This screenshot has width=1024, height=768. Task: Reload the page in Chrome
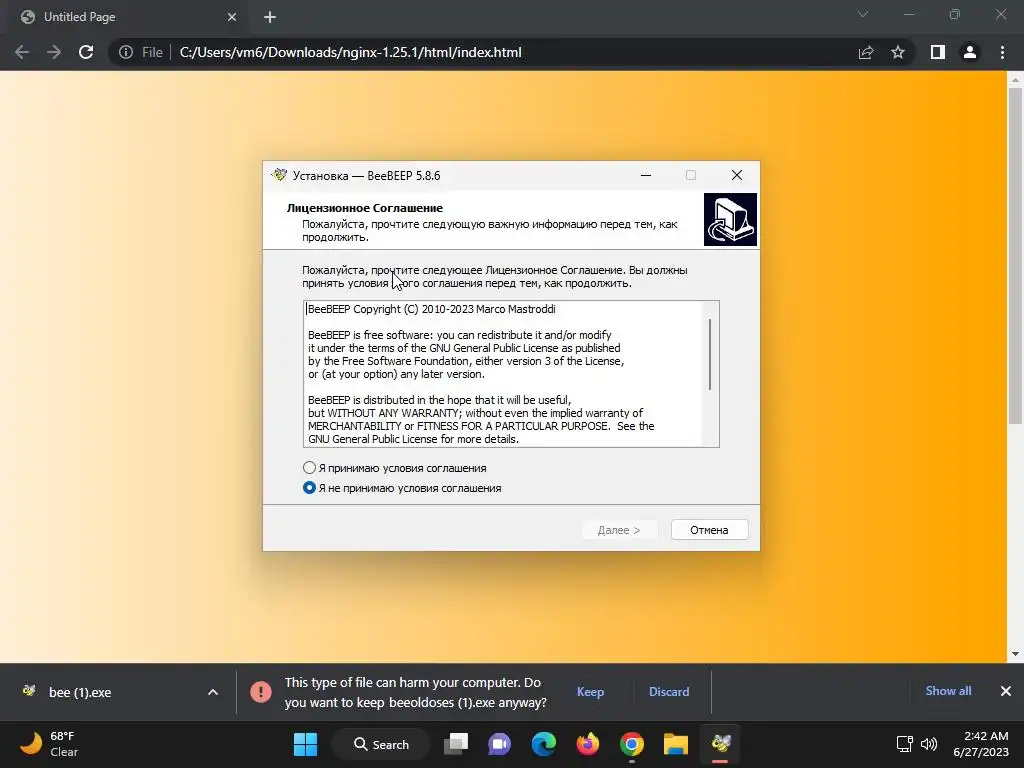pyautogui.click(x=86, y=52)
